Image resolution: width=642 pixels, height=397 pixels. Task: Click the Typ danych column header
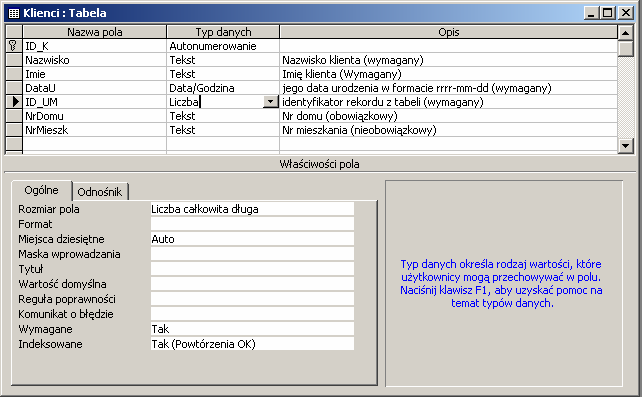click(223, 32)
